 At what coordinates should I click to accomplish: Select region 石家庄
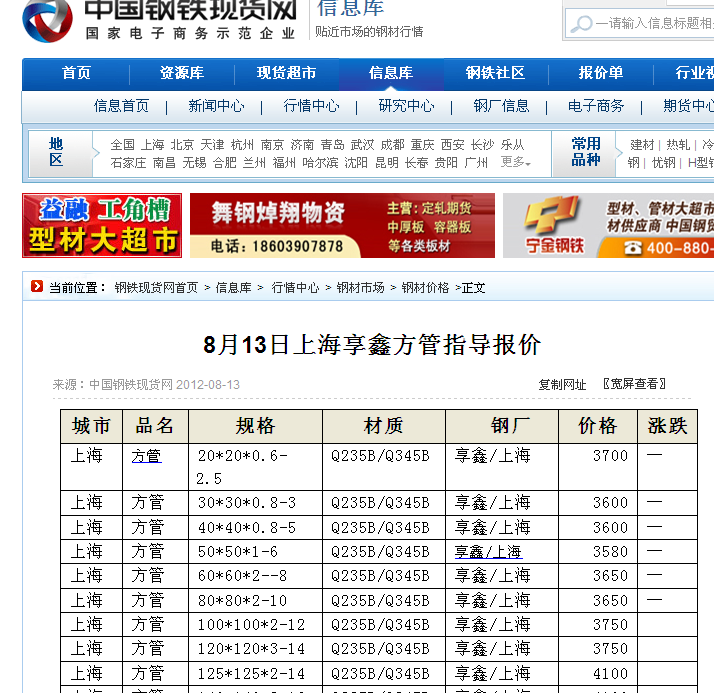pyautogui.click(x=128, y=163)
